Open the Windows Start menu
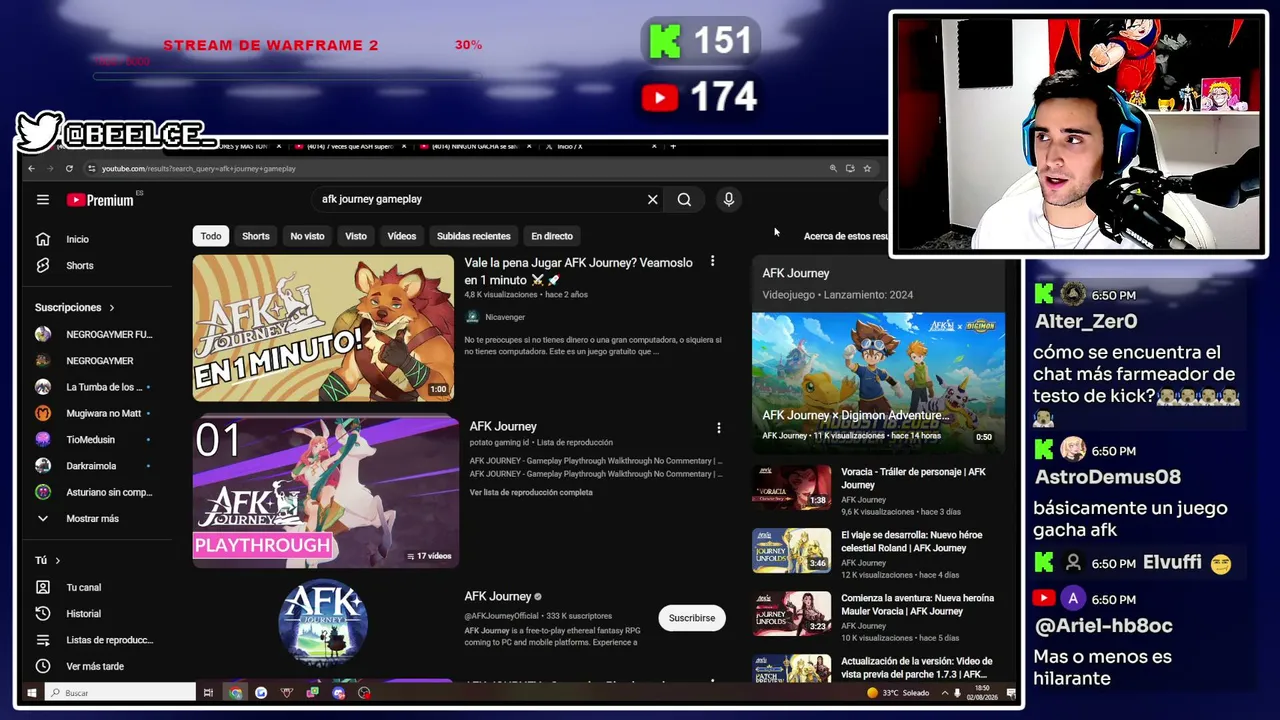The width and height of the screenshot is (1280, 720). click(32, 692)
